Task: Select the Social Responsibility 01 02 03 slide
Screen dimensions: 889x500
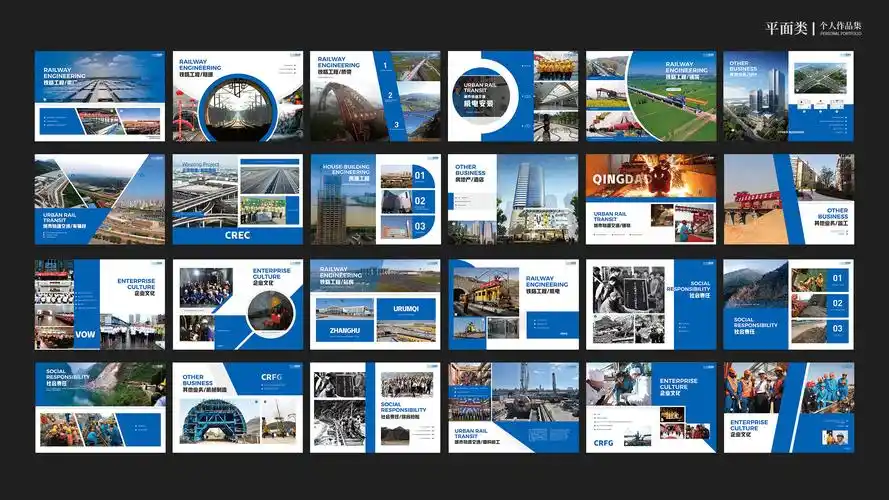Action: [x=789, y=304]
